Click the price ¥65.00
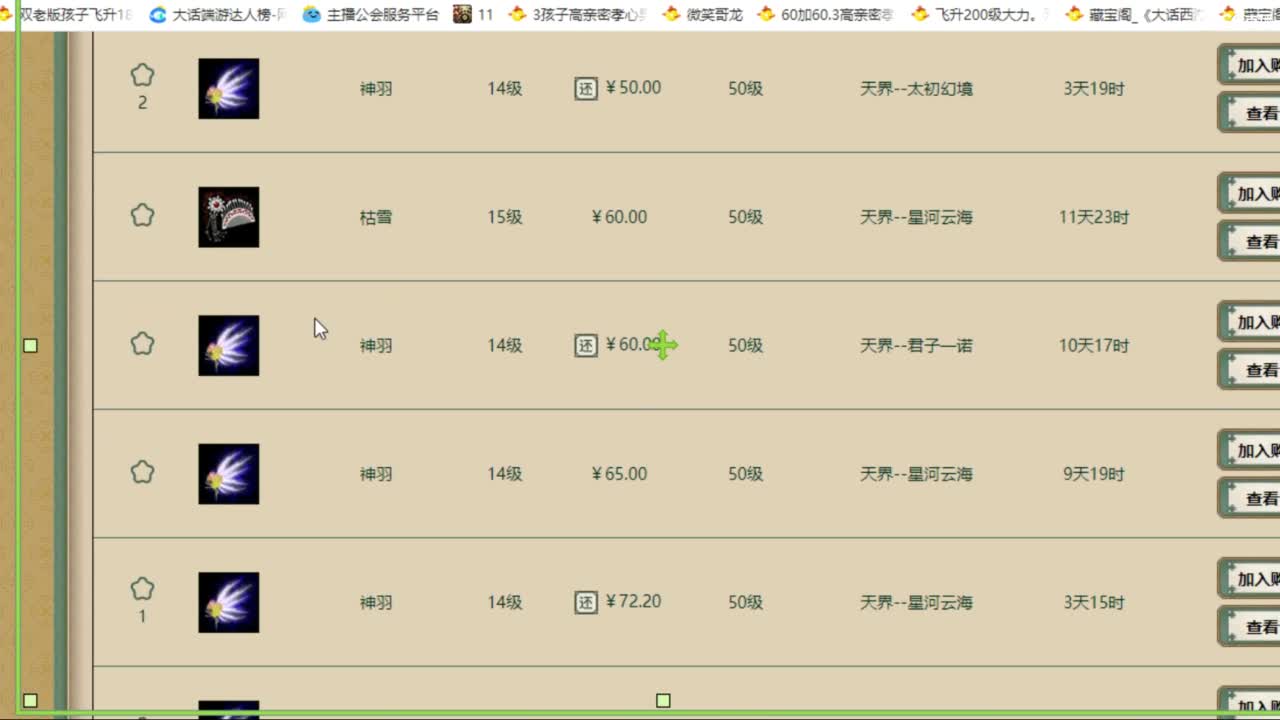Image resolution: width=1280 pixels, height=720 pixels. click(619, 474)
